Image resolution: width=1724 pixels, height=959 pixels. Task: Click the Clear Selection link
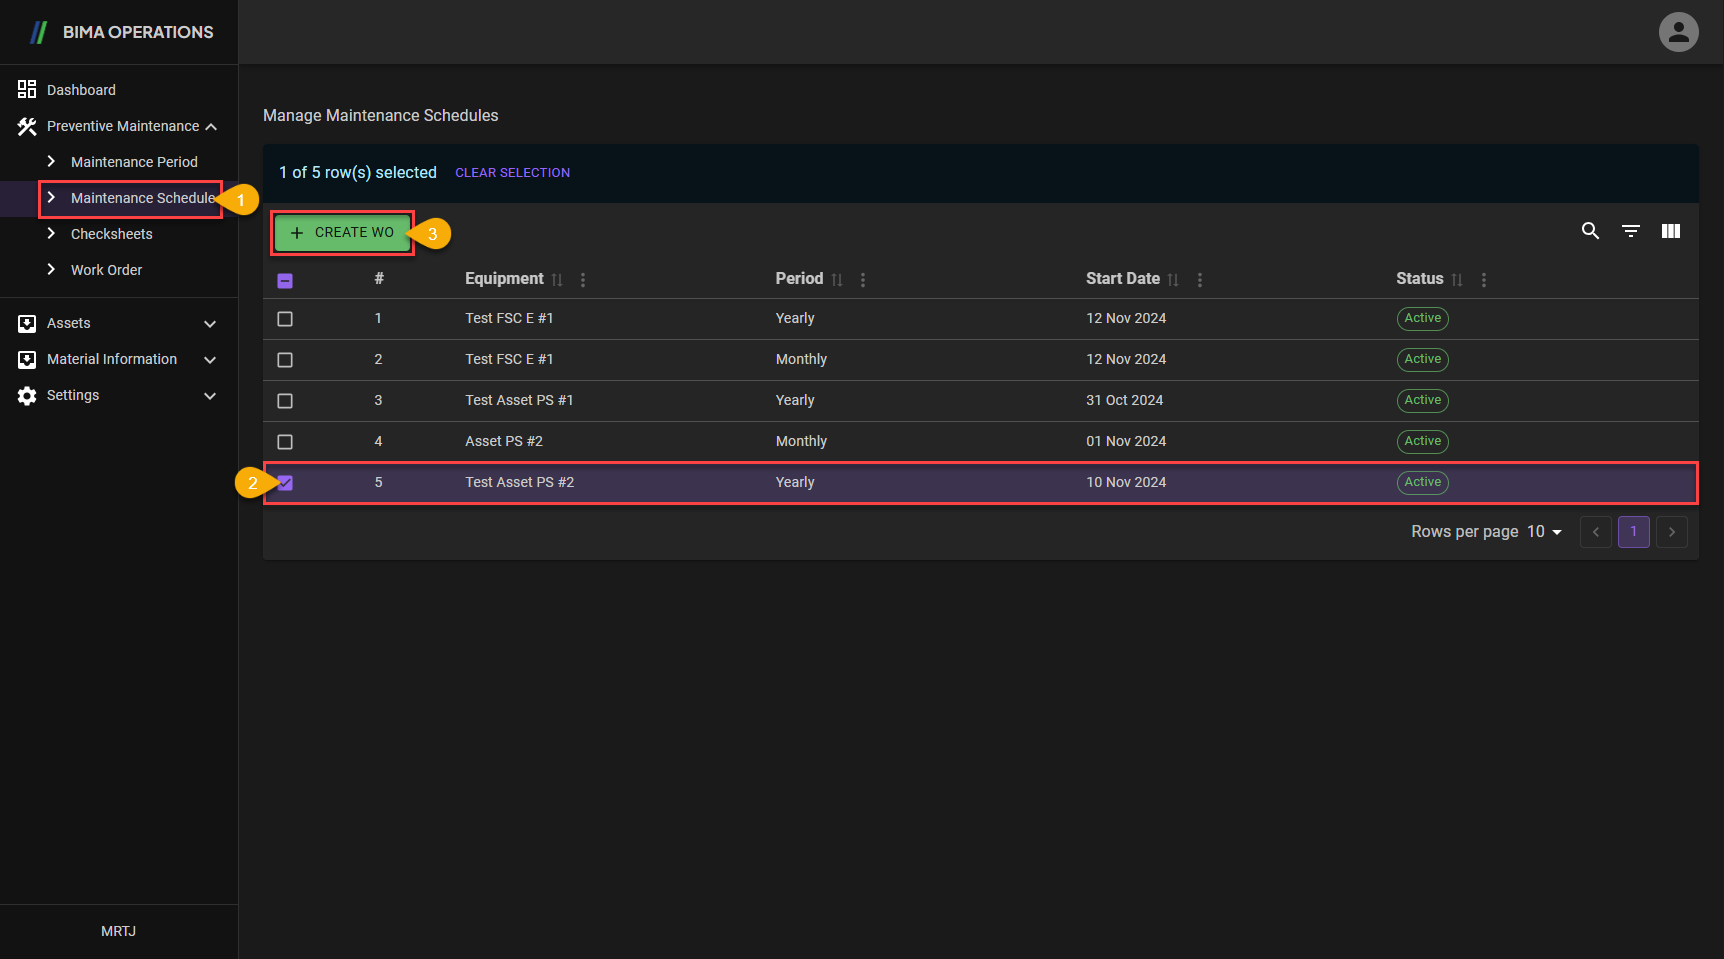(x=512, y=173)
